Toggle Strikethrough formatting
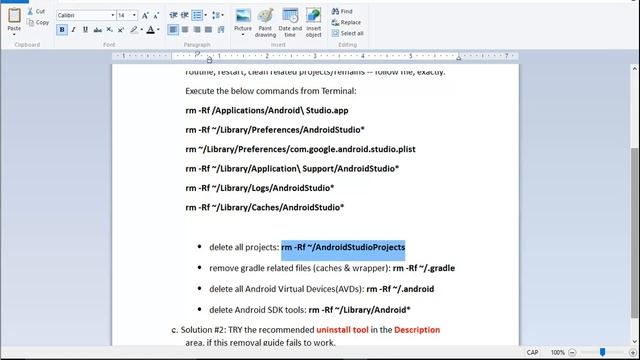640x360 pixels. tap(97, 29)
